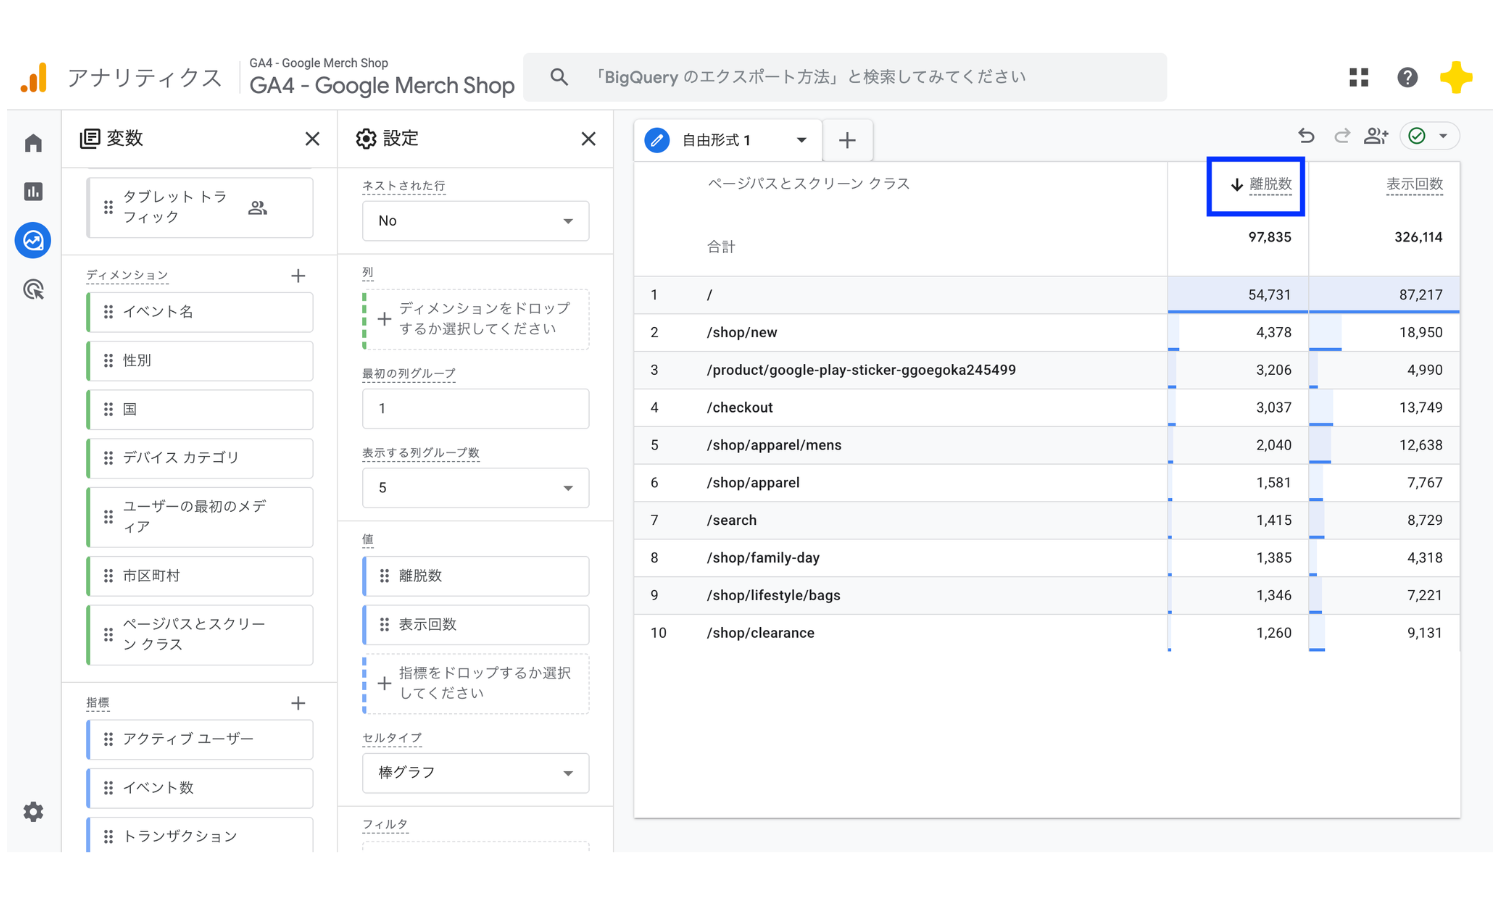Click the green check status icon

[1417, 136]
